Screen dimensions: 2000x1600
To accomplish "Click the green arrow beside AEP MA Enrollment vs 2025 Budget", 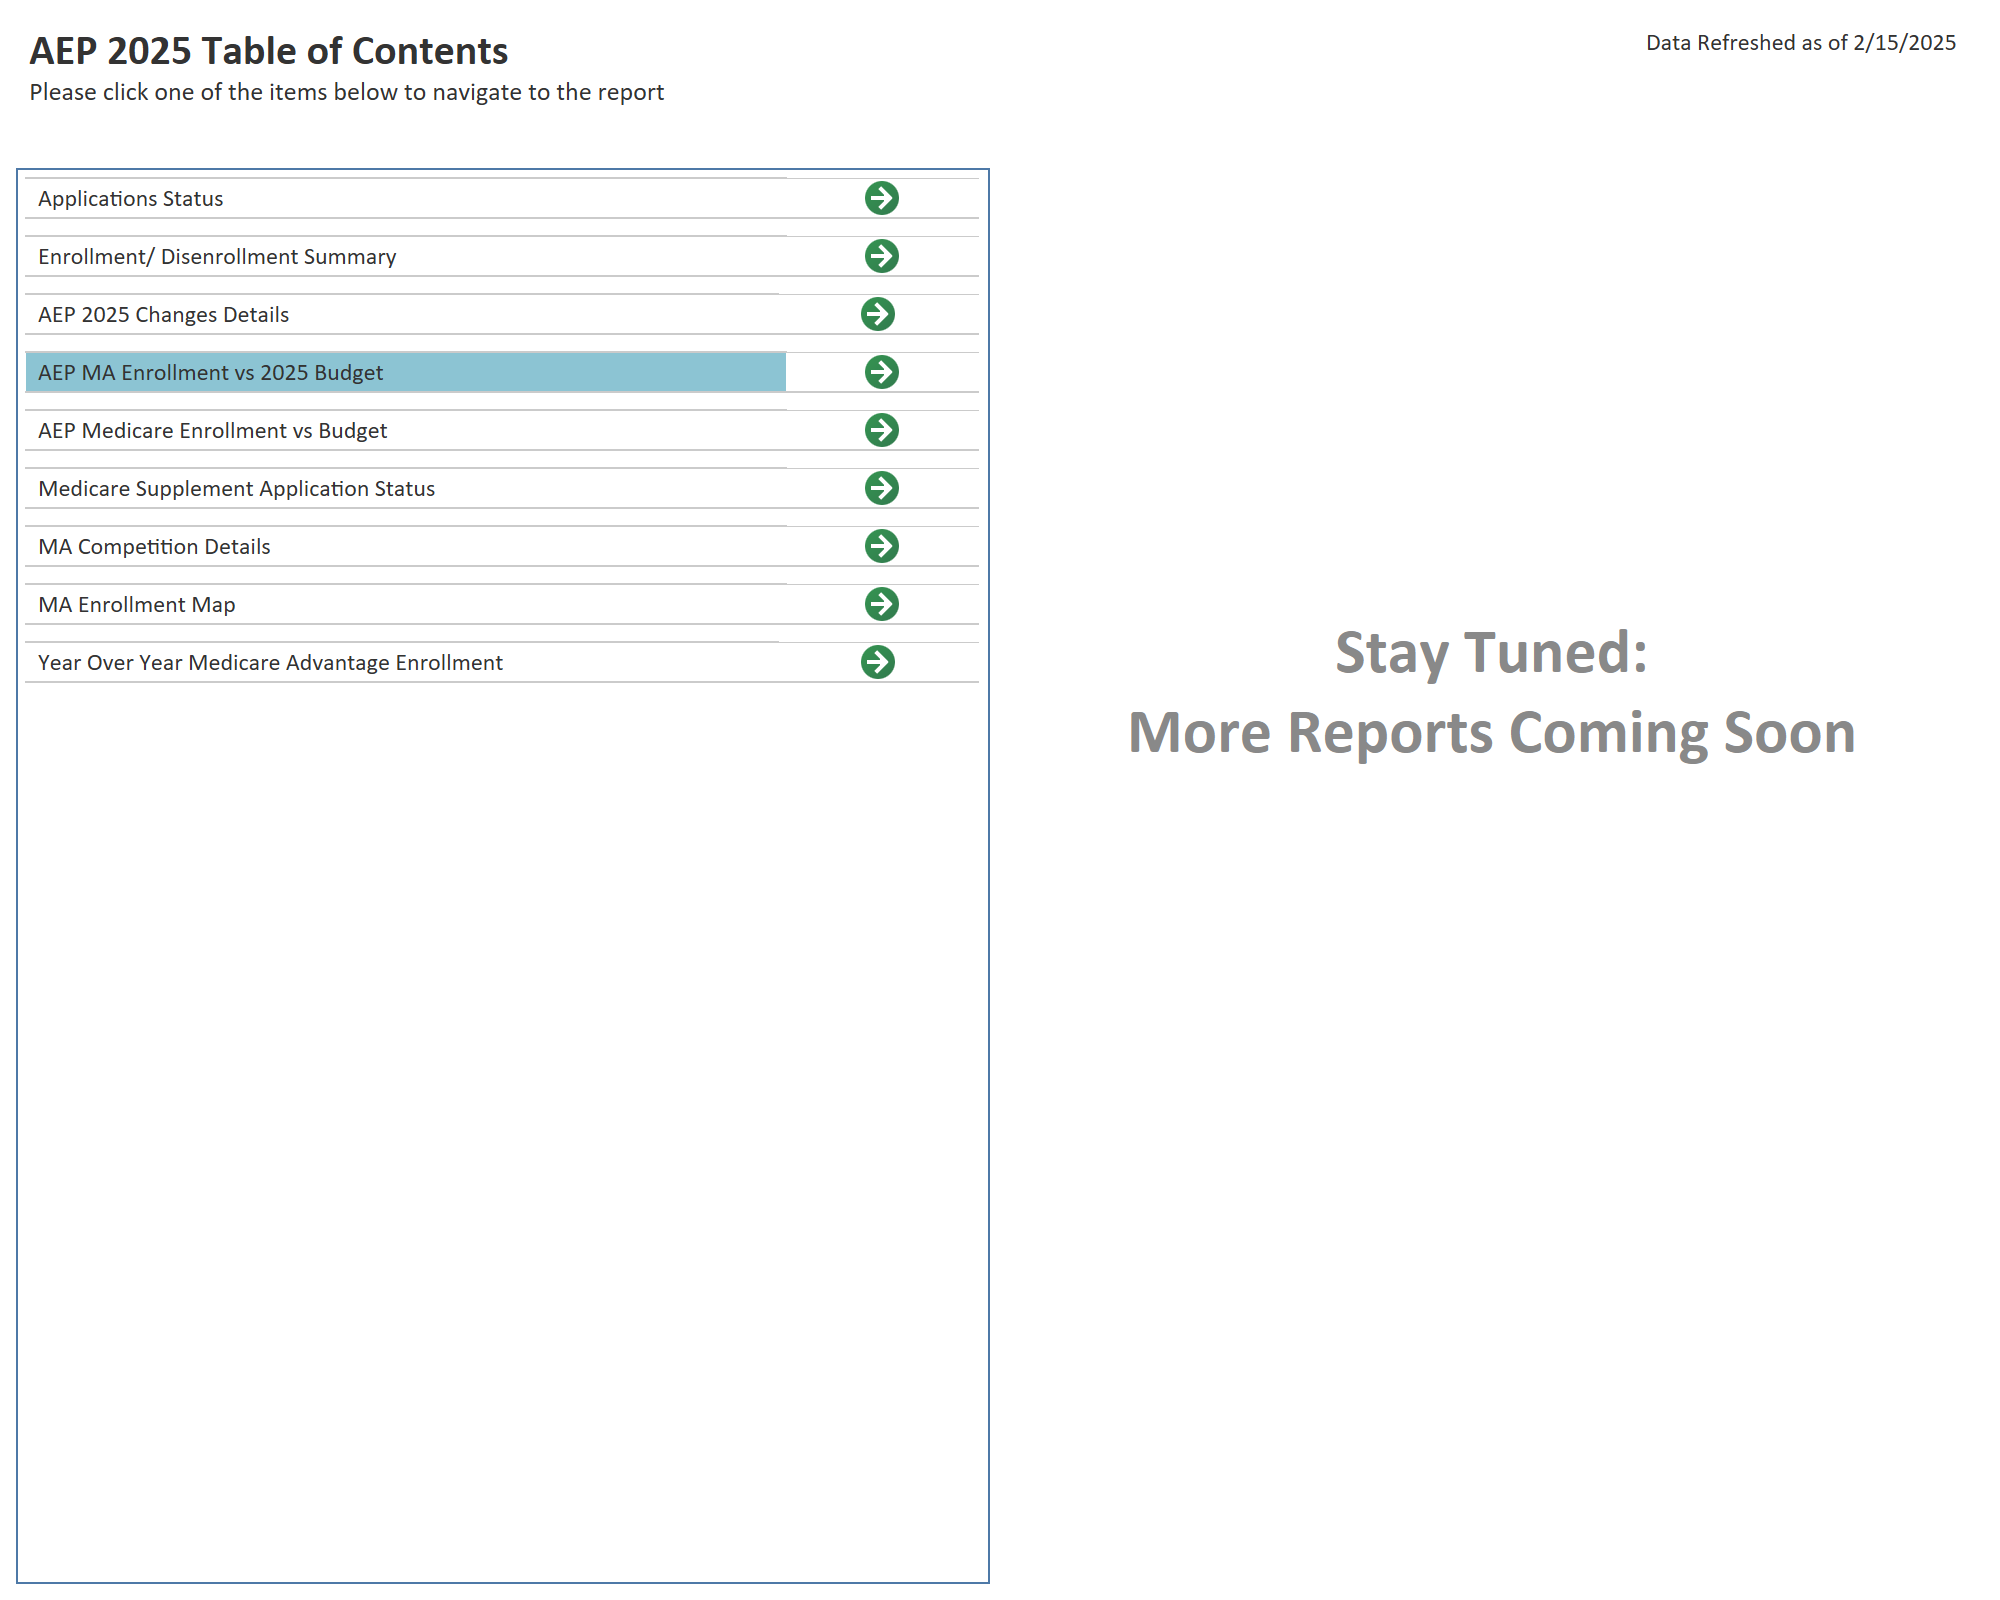I will 880,372.
